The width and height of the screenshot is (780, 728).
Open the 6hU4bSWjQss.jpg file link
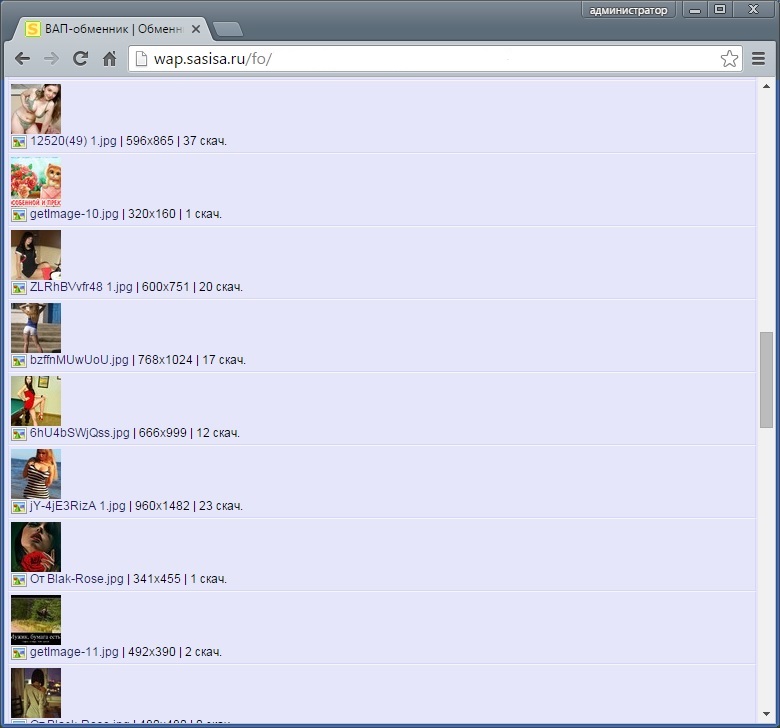coord(80,433)
